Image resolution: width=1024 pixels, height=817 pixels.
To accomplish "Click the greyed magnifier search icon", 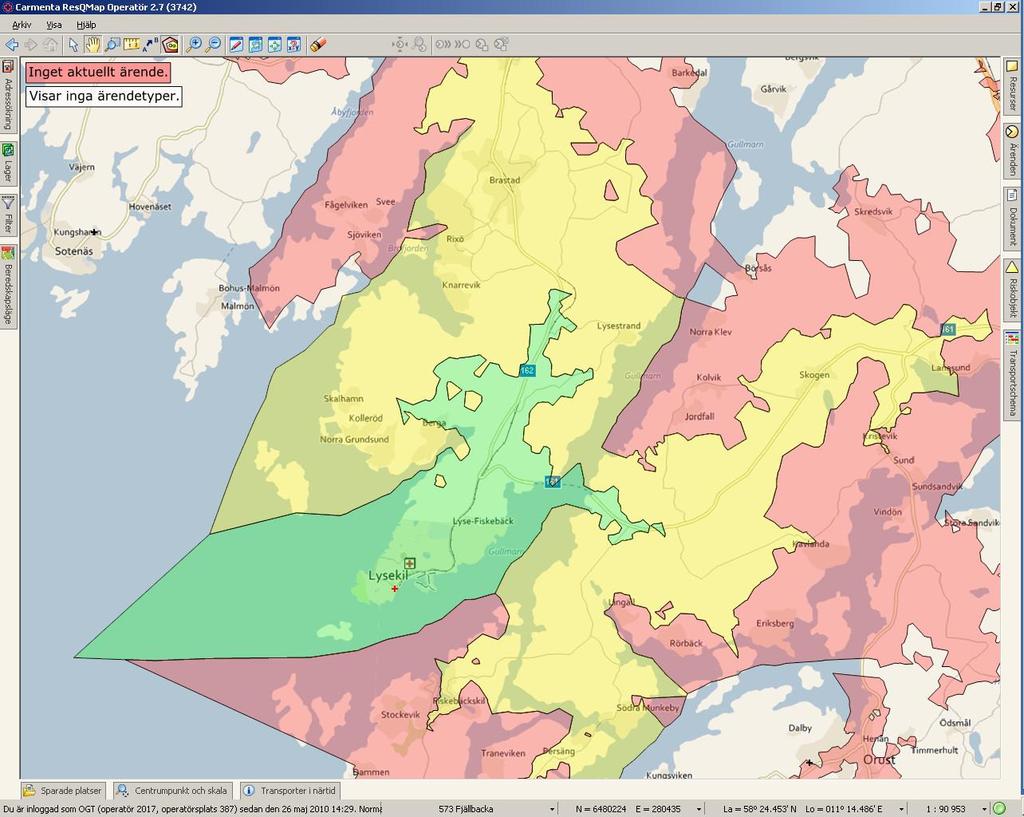I will pos(419,44).
